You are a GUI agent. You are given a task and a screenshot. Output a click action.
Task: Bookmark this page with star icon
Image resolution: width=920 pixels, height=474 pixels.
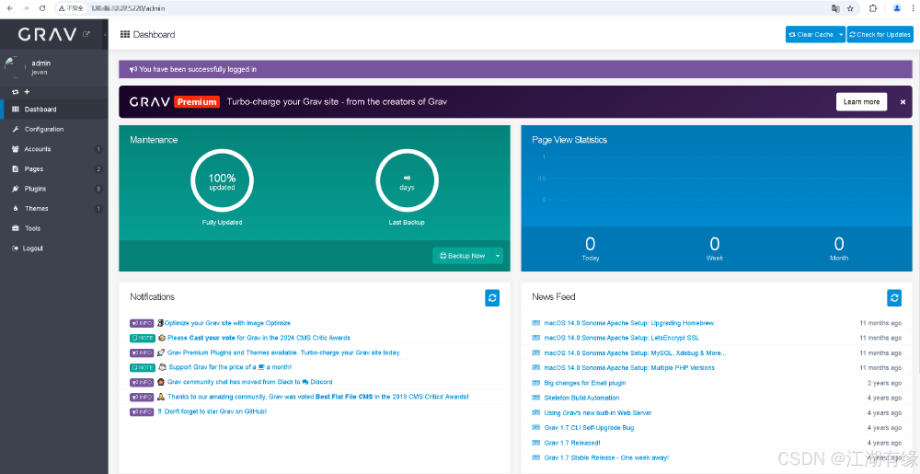(850, 8)
